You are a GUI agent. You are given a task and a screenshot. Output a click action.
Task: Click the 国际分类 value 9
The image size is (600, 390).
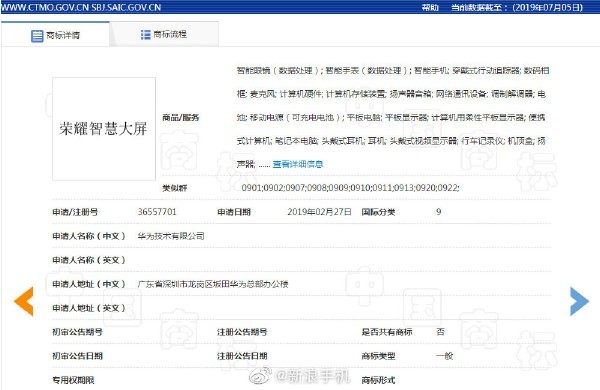[x=439, y=212]
